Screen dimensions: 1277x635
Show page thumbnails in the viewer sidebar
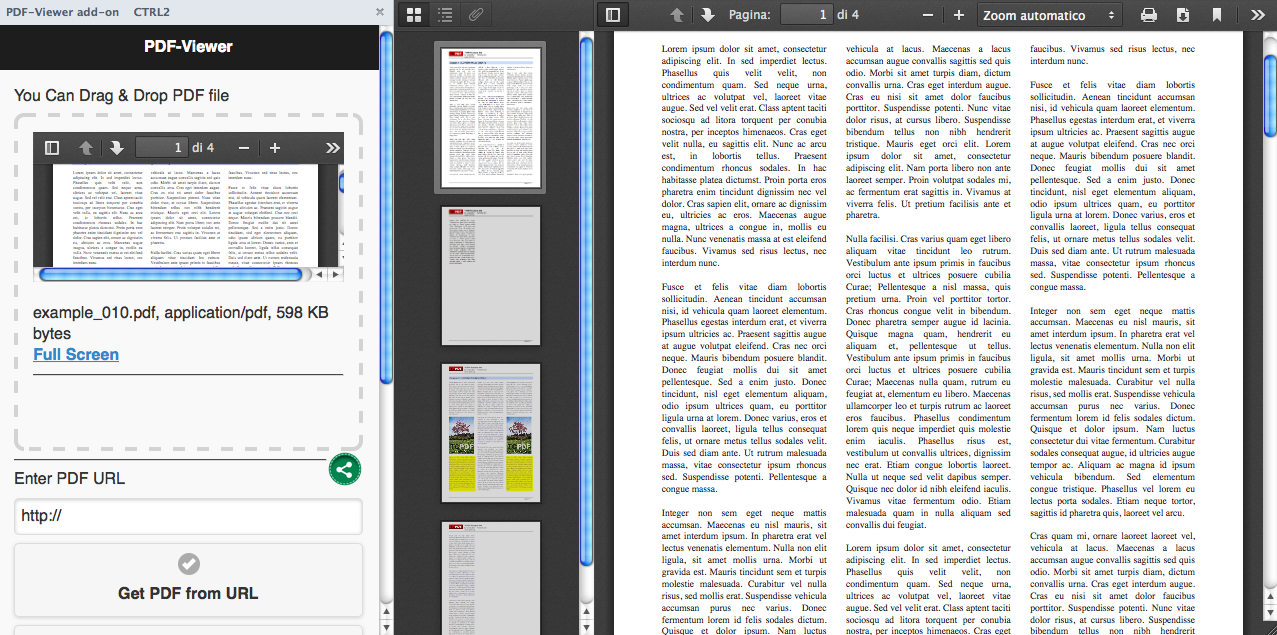(414, 15)
